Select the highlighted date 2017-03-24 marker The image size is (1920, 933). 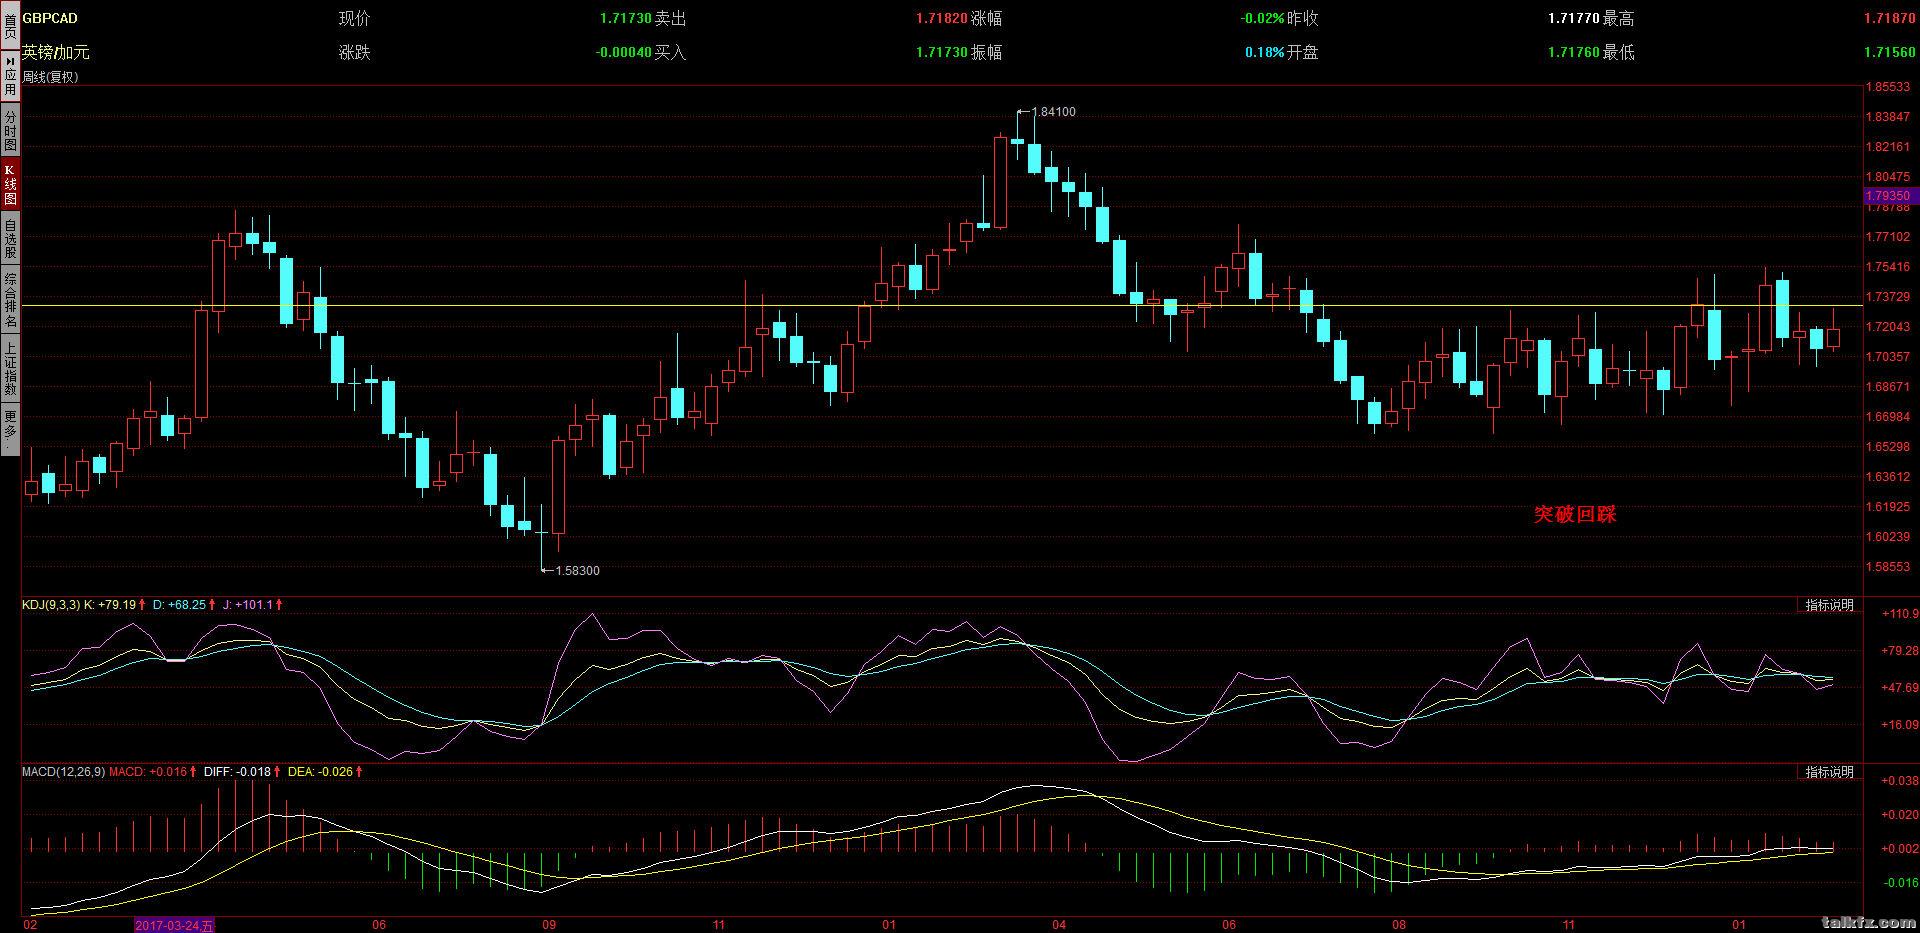174,925
